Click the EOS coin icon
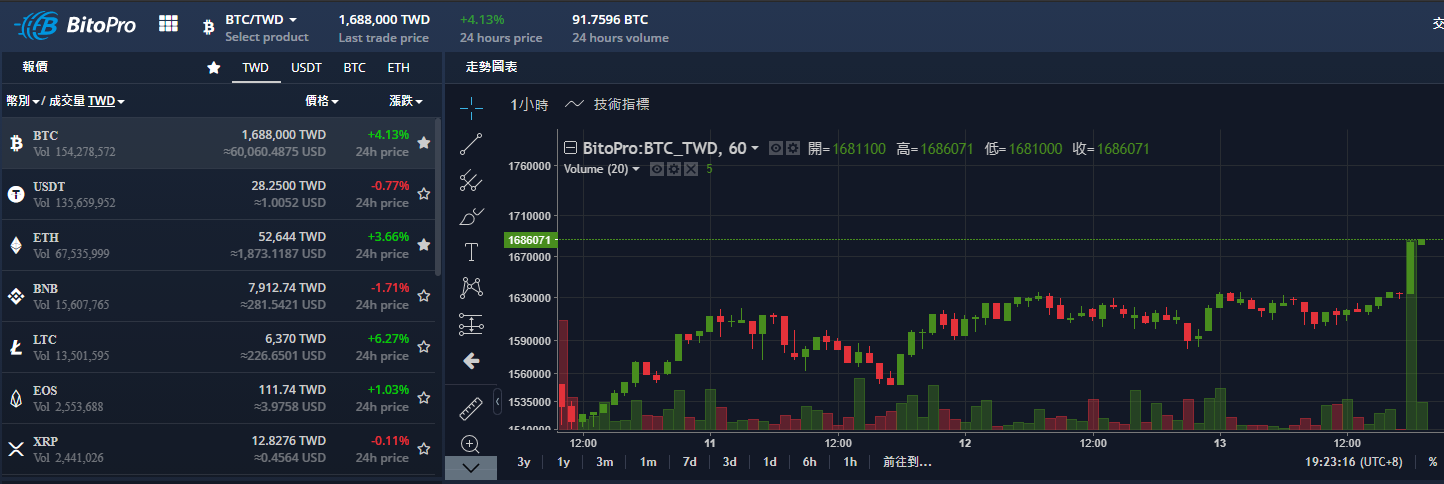The height and width of the screenshot is (484, 1444). 16,398
